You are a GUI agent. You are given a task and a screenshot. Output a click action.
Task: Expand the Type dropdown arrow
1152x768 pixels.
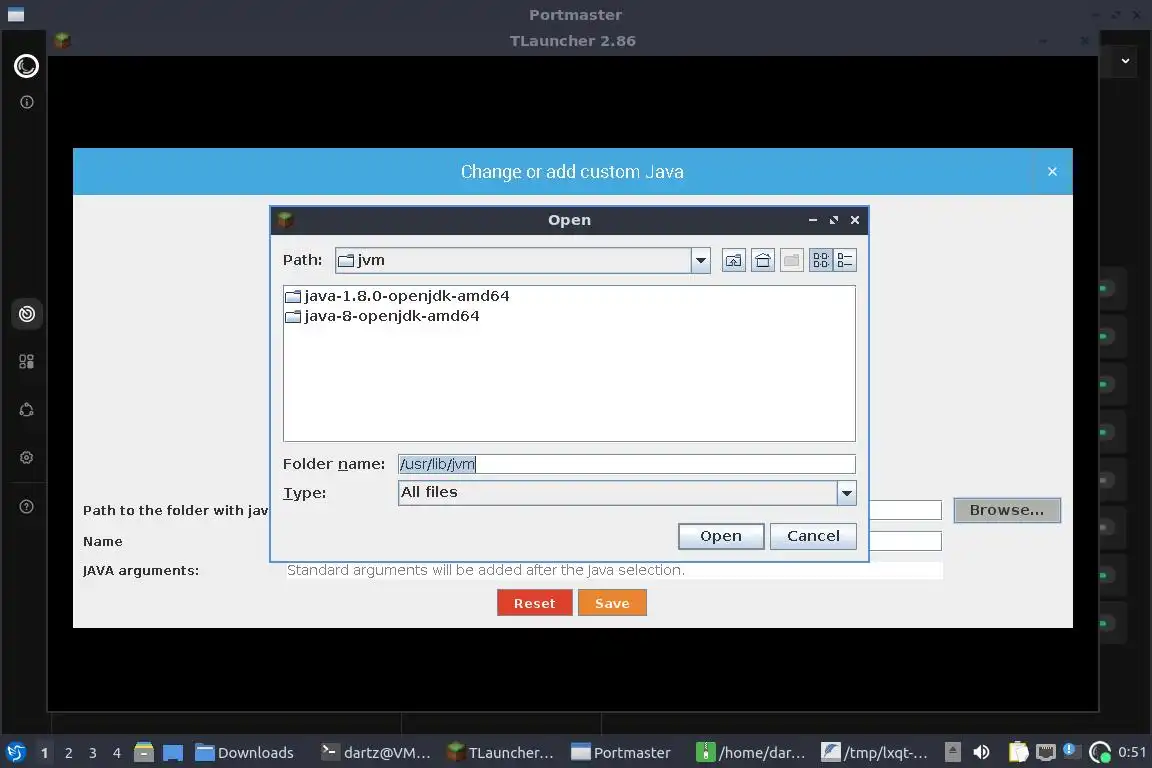point(846,493)
